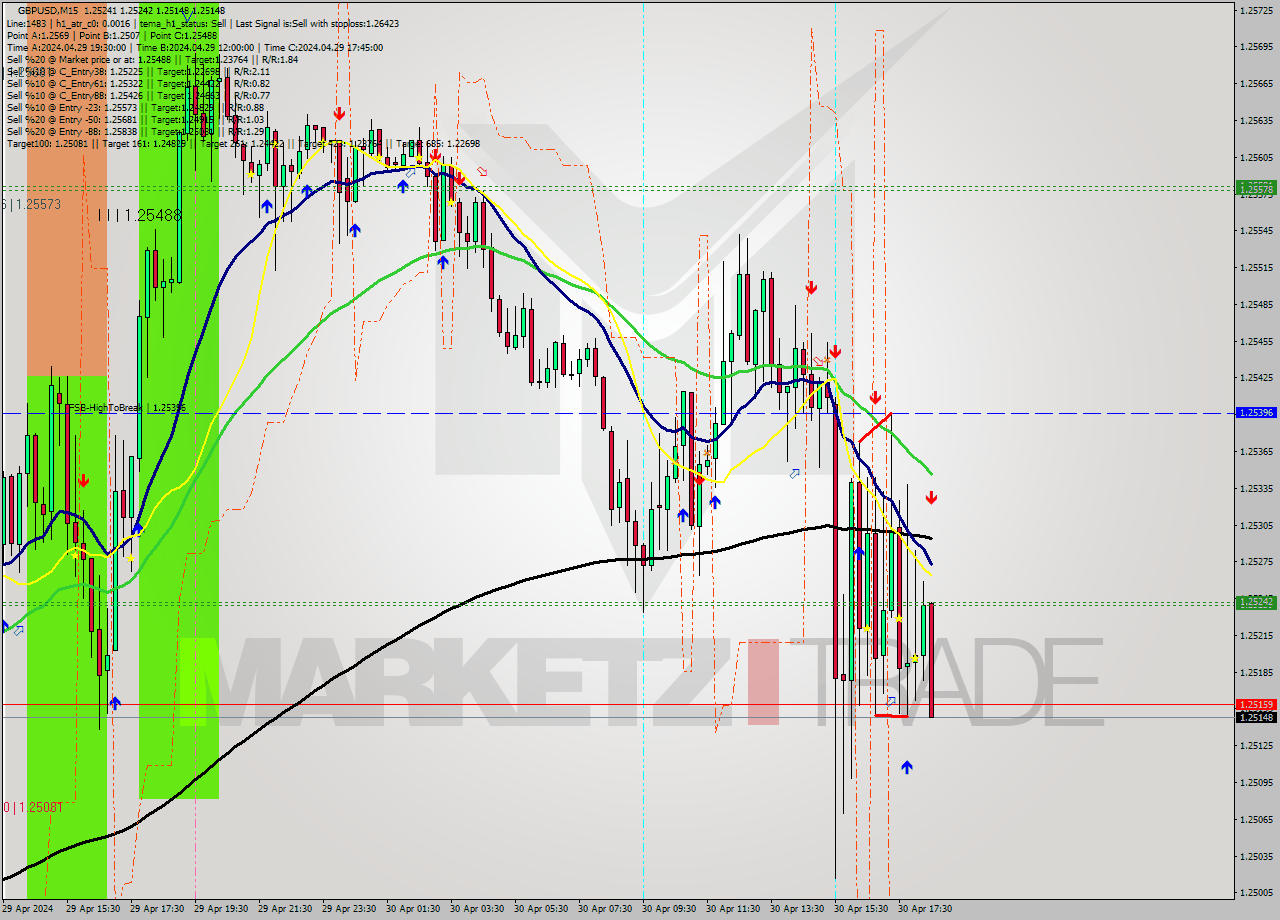Click the lowest blue up arrow near the last candles

click(x=906, y=767)
